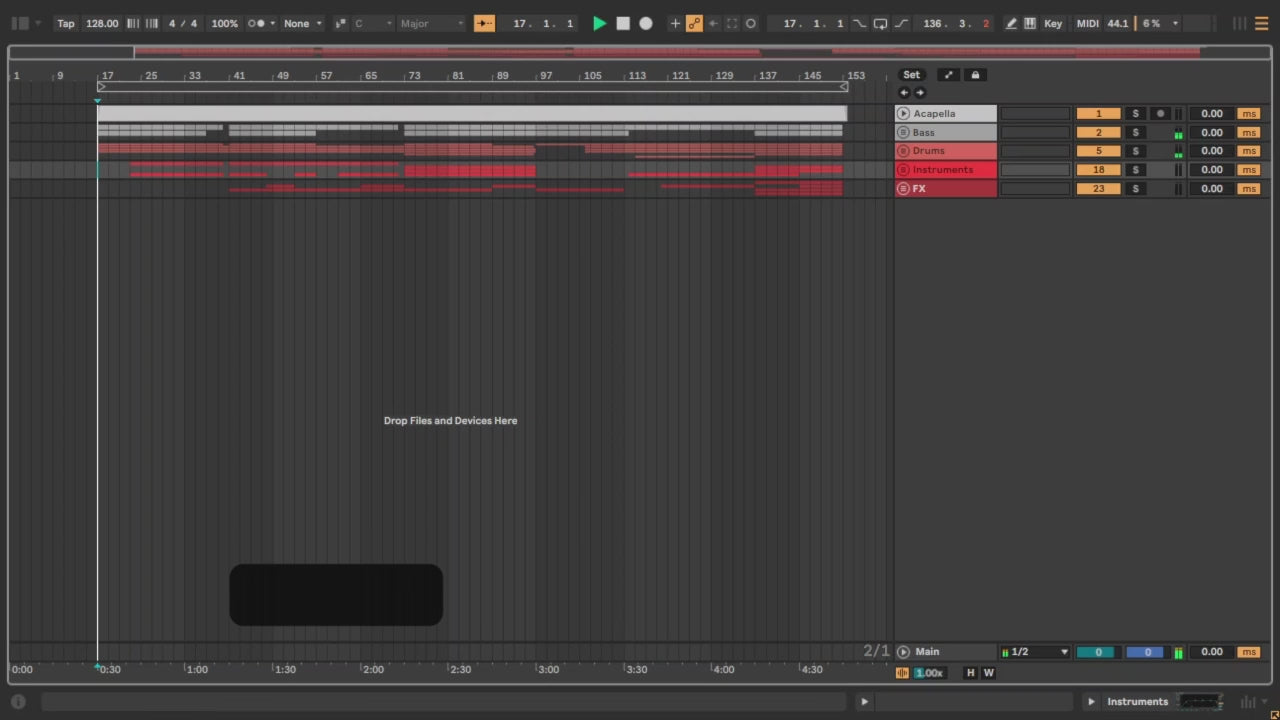Enable the Draw Mode pencil
The image size is (1280, 720).
(1011, 23)
